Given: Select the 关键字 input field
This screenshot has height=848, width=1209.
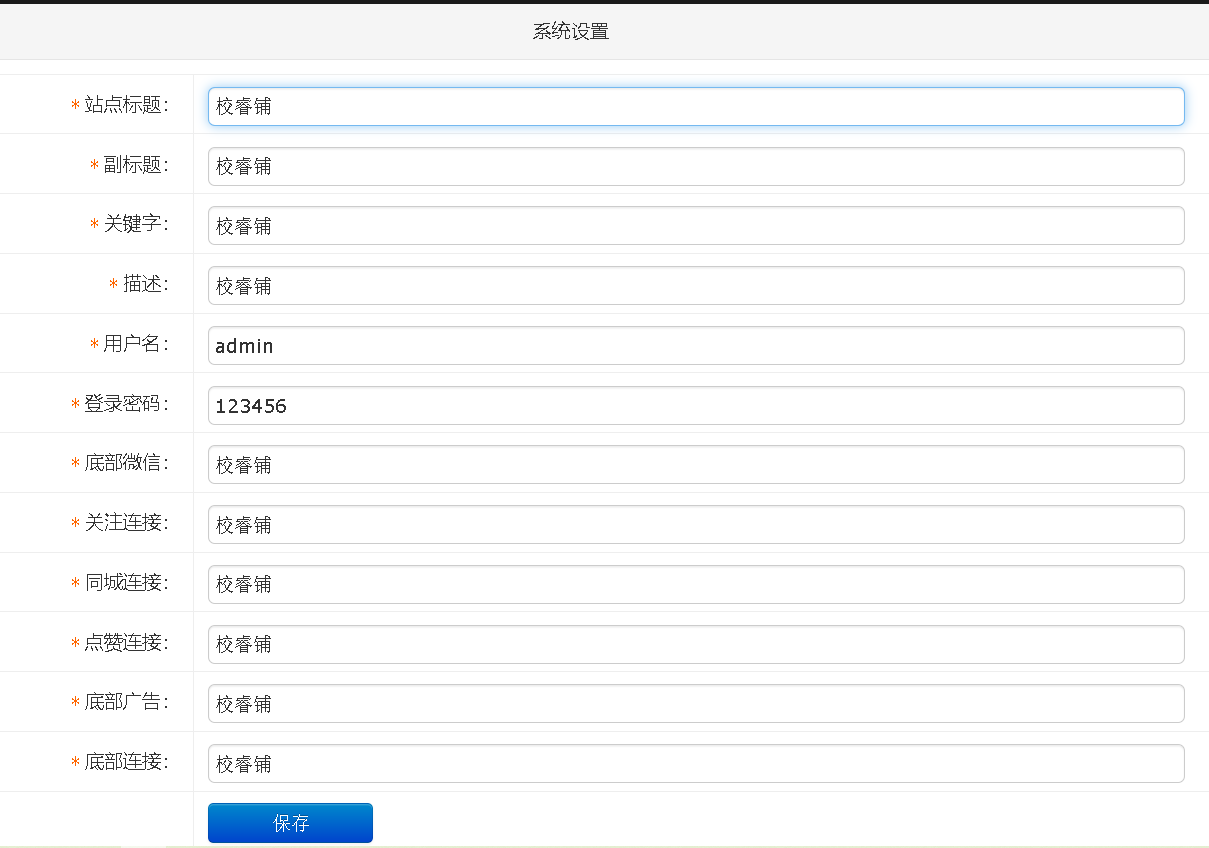Looking at the screenshot, I should click(695, 226).
